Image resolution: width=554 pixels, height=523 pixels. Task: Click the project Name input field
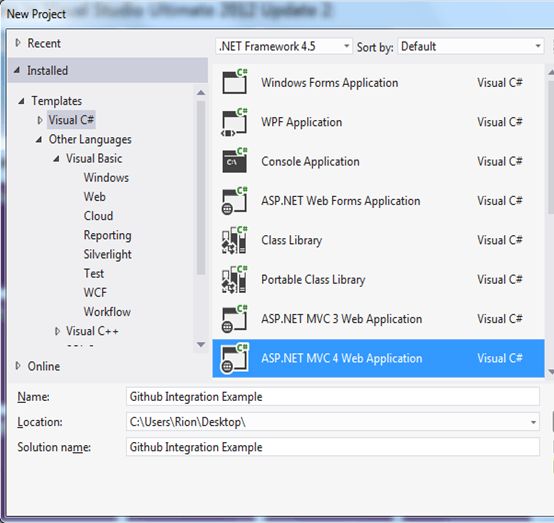[x=332, y=396]
